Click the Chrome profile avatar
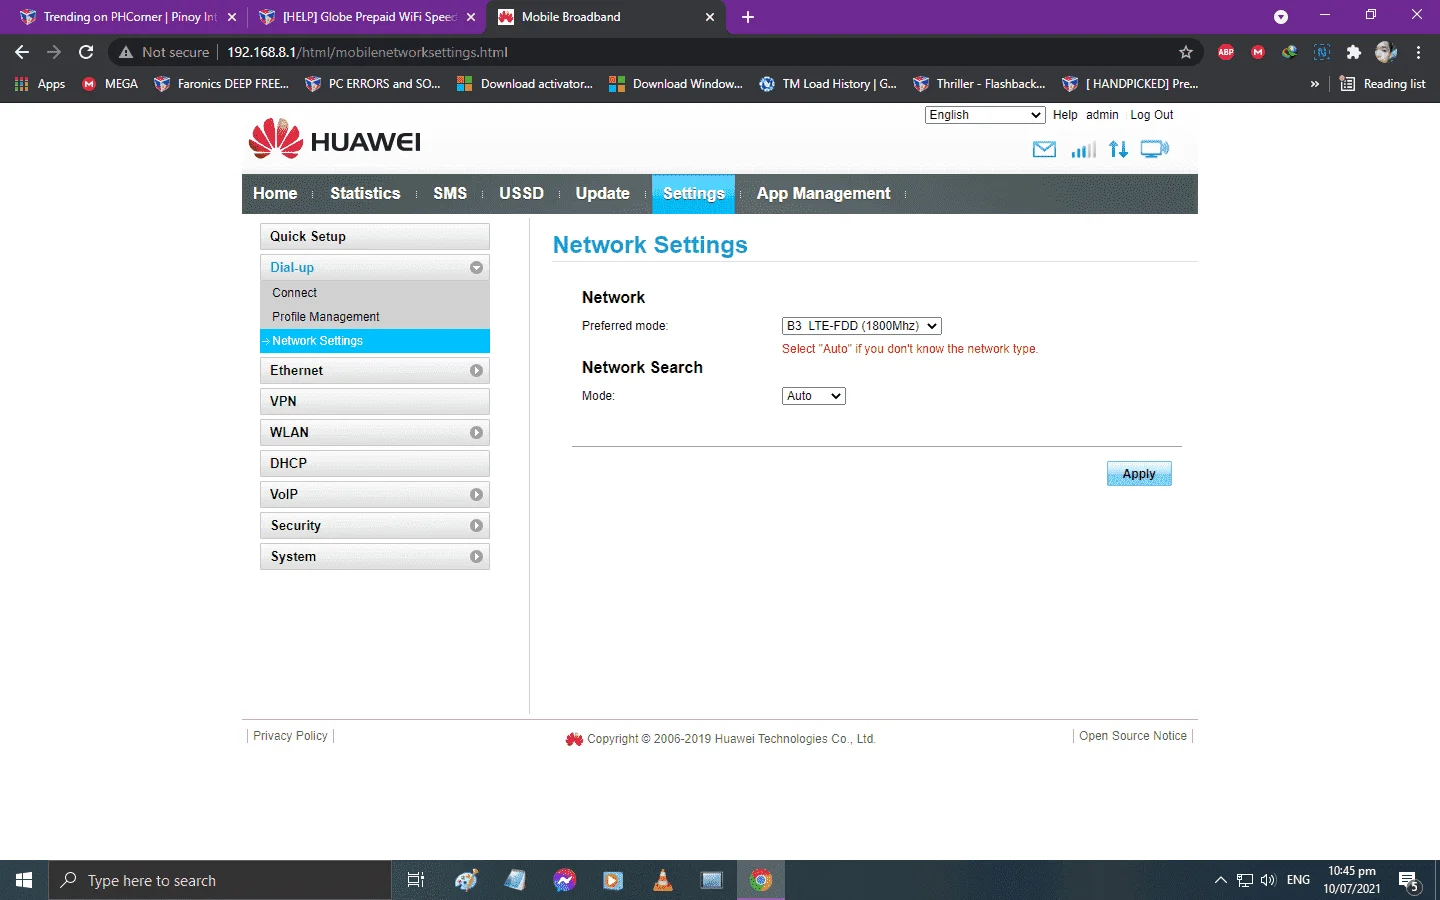The image size is (1440, 900). point(1386,52)
